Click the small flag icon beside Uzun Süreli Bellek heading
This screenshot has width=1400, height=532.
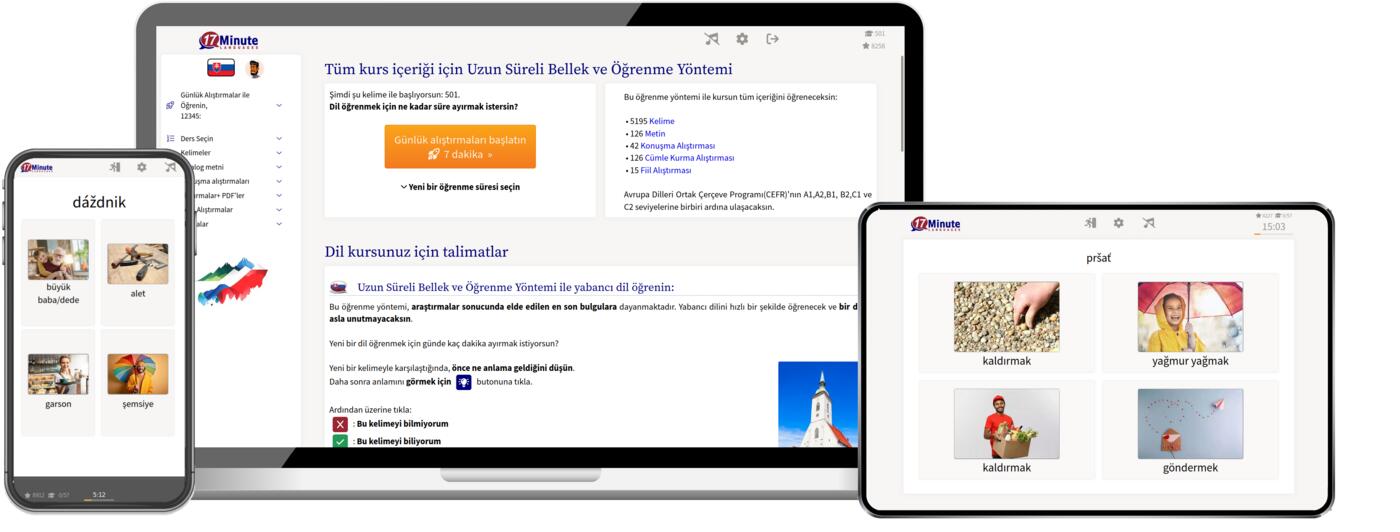click(339, 287)
